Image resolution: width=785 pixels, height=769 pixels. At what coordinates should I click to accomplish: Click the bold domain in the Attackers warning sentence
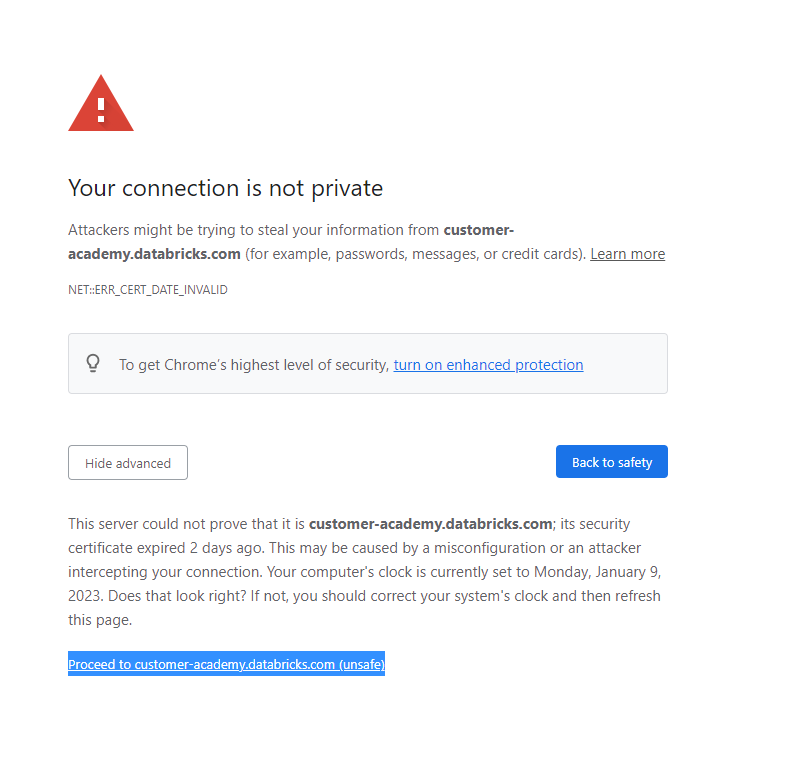click(154, 254)
